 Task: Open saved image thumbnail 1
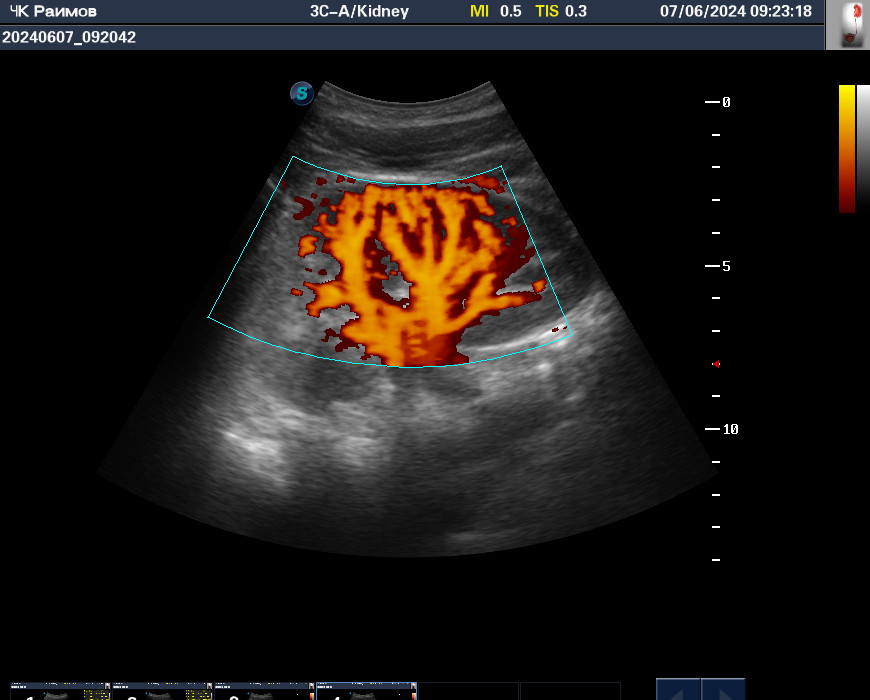[x=60, y=691]
